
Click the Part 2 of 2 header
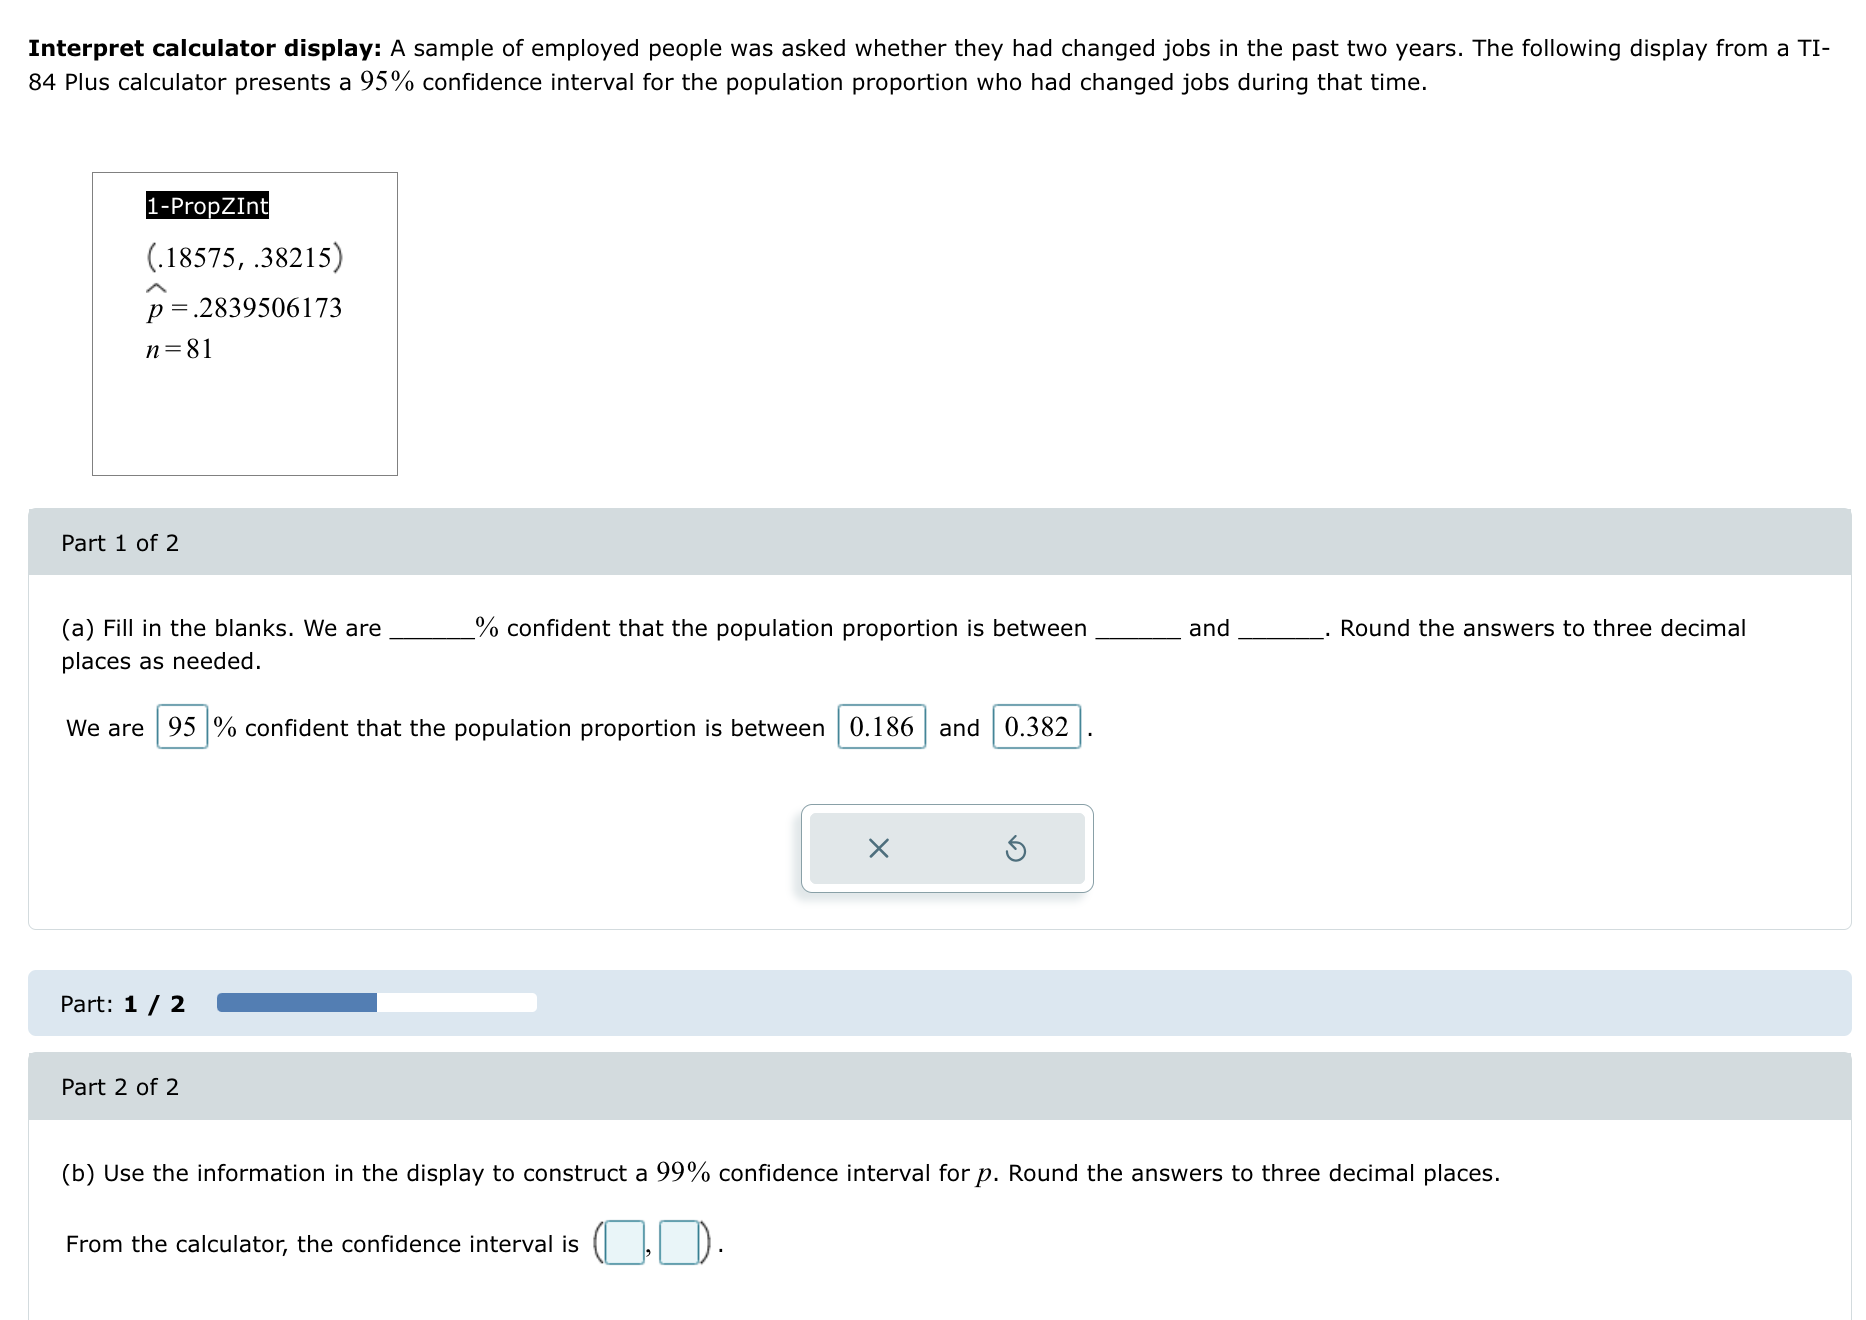(120, 1087)
